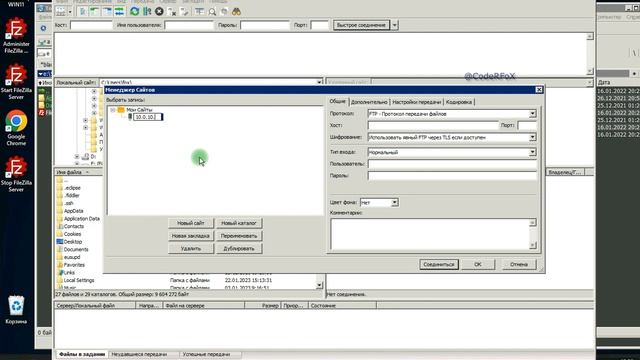Open the Site Manager toolbar icon
Viewport: 640px width, 360px height.
tap(60, 12)
